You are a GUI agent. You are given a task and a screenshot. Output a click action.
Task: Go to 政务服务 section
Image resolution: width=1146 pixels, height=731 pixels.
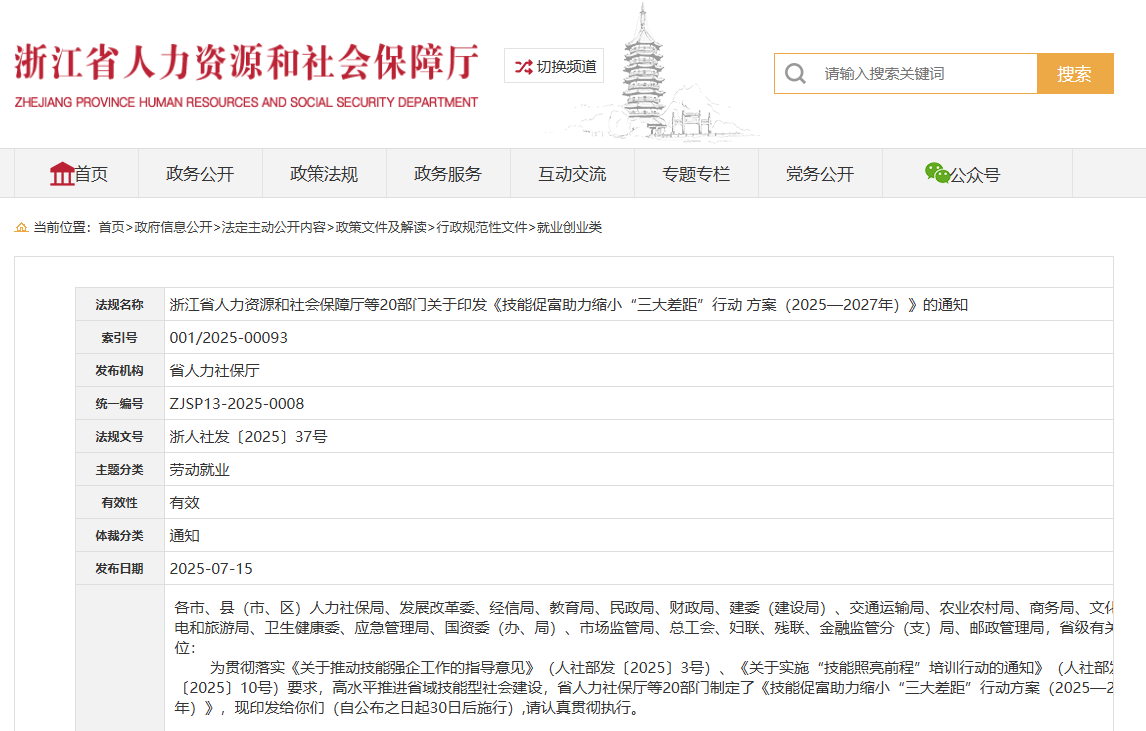[448, 174]
